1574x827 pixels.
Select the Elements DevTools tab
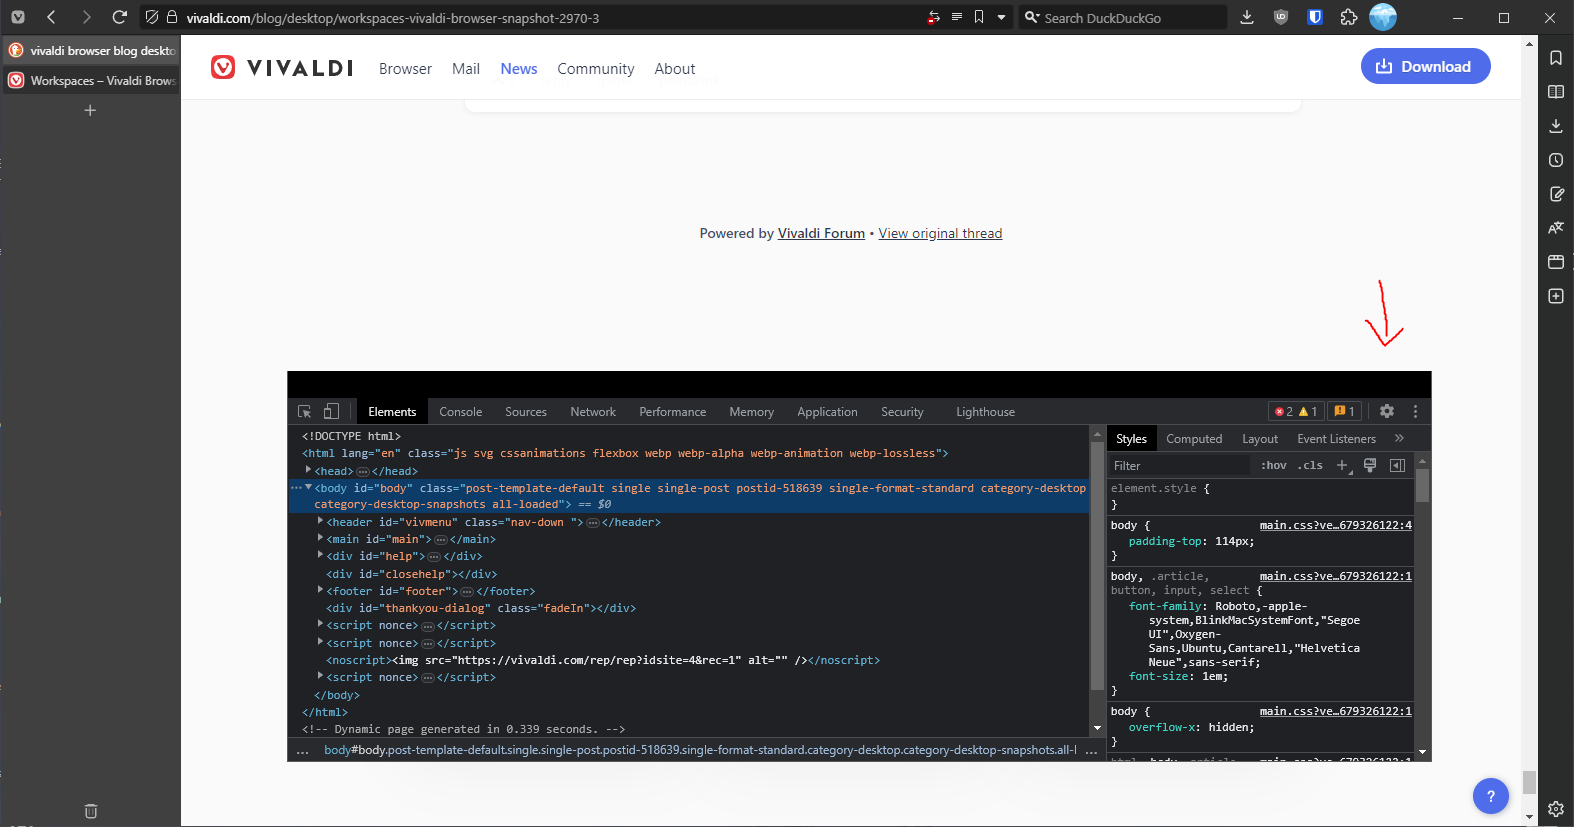coord(392,411)
